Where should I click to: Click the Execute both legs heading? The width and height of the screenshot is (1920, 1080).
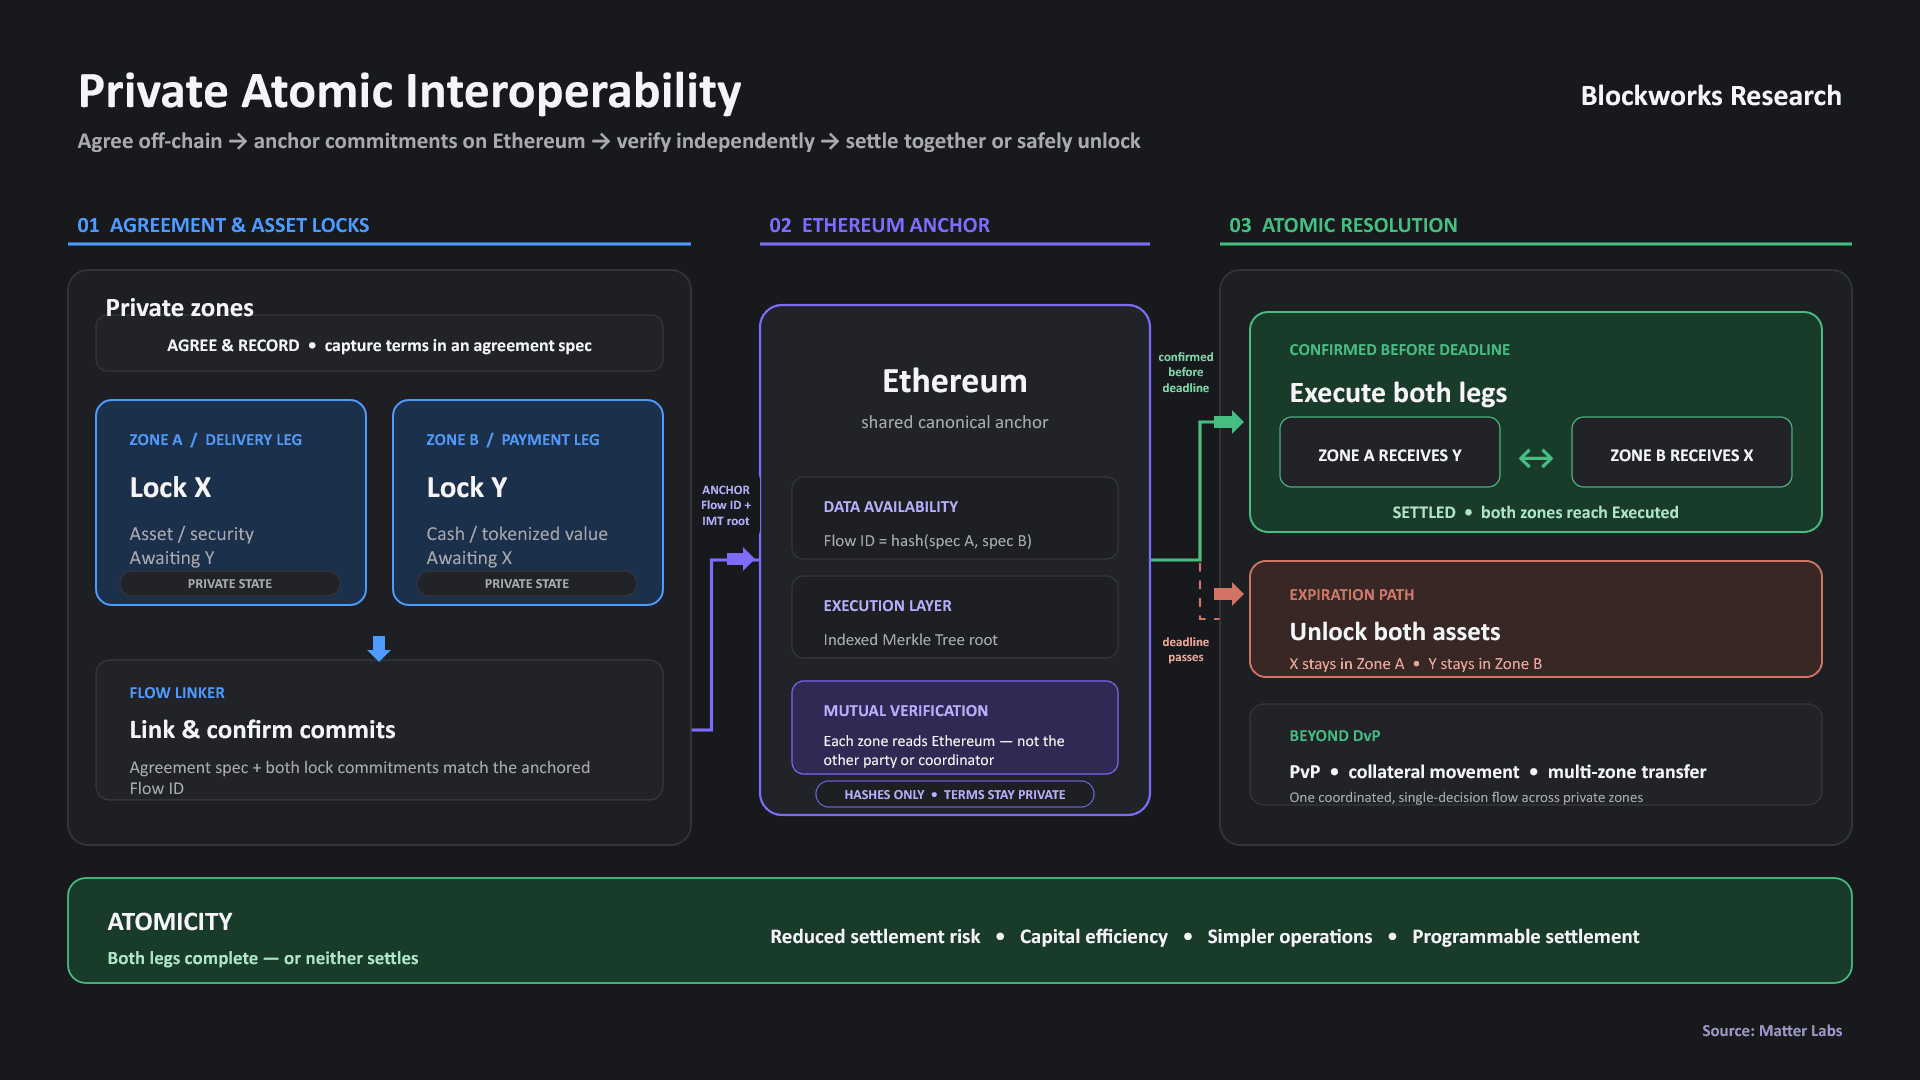[1398, 393]
